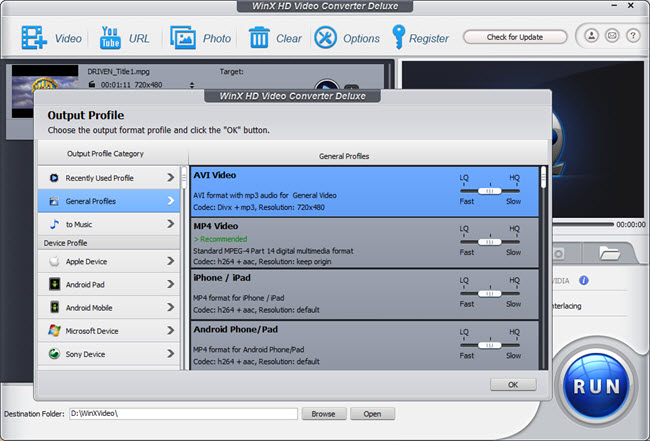Click the Destination Folder path field
Image resolution: width=650 pixels, height=441 pixels.
[x=183, y=413]
